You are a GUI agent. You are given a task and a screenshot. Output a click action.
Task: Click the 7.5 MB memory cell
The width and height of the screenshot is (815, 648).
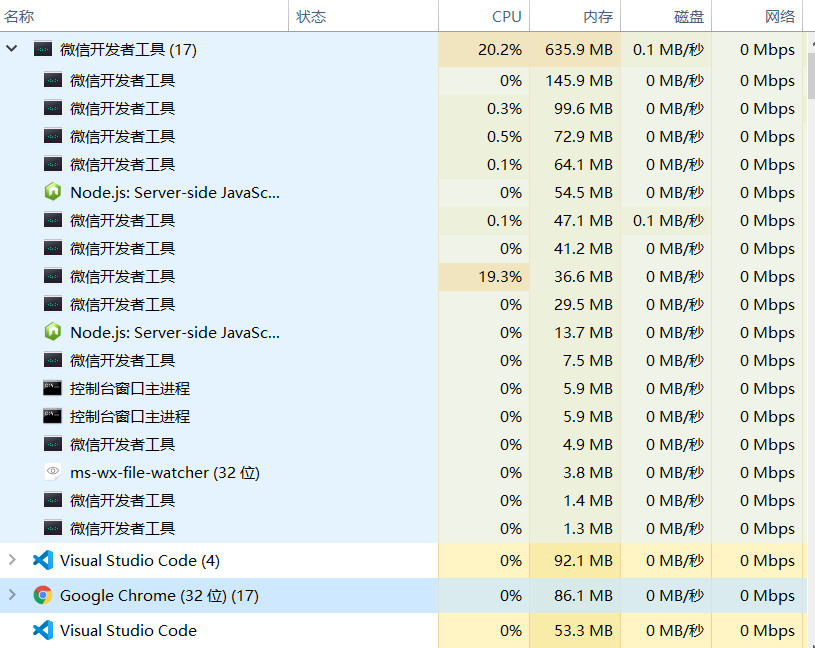pyautogui.click(x=575, y=361)
